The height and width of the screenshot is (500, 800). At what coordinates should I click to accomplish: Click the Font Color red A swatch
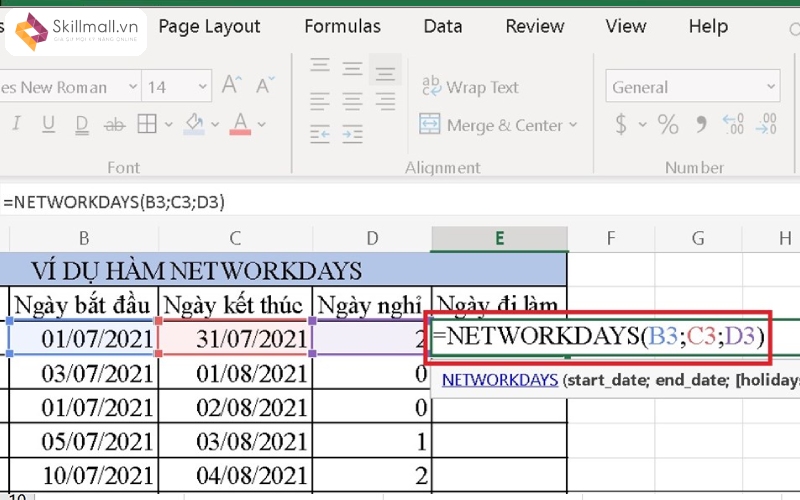point(240,125)
